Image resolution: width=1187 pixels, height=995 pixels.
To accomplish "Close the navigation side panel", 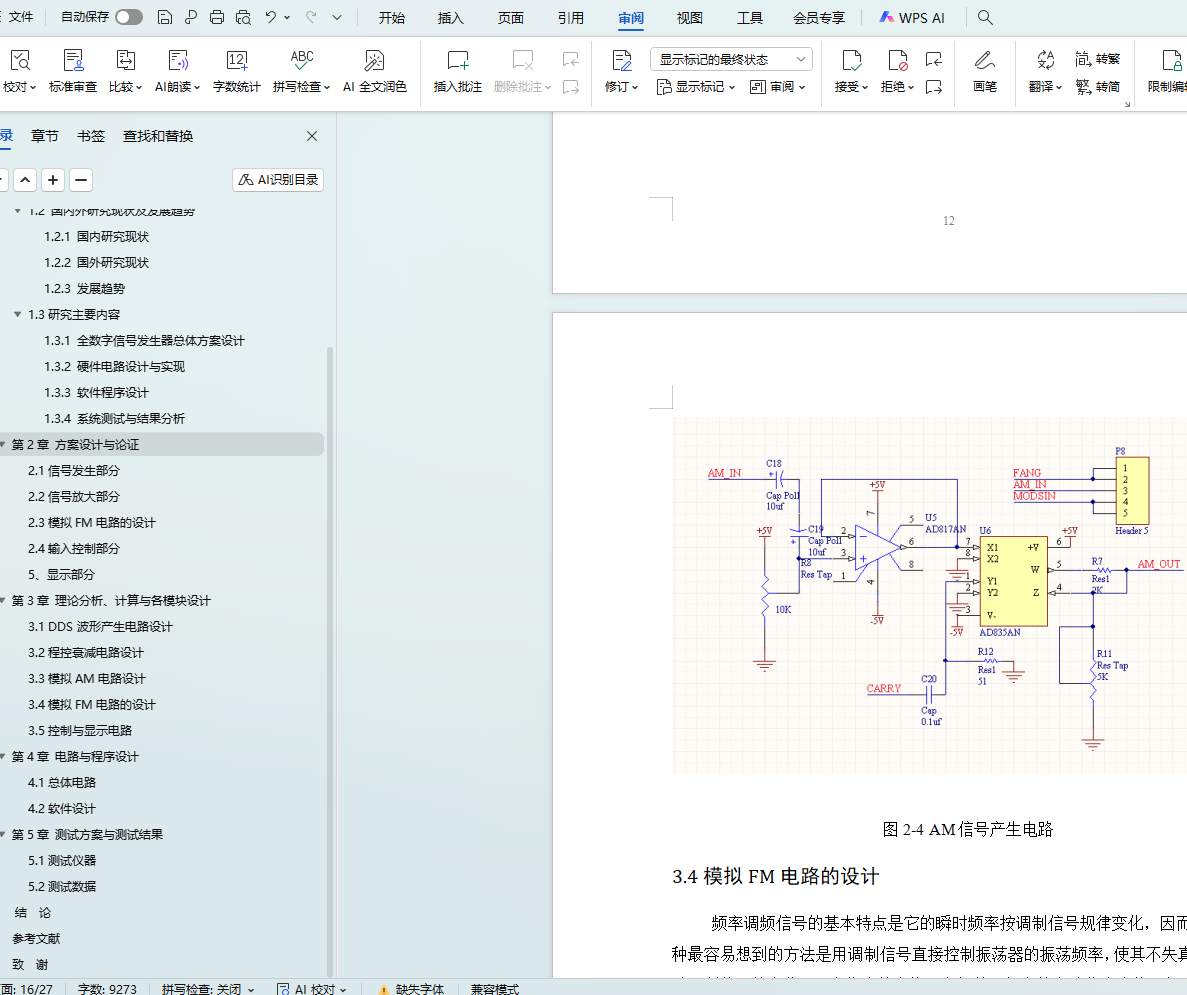I will pyautogui.click(x=312, y=136).
